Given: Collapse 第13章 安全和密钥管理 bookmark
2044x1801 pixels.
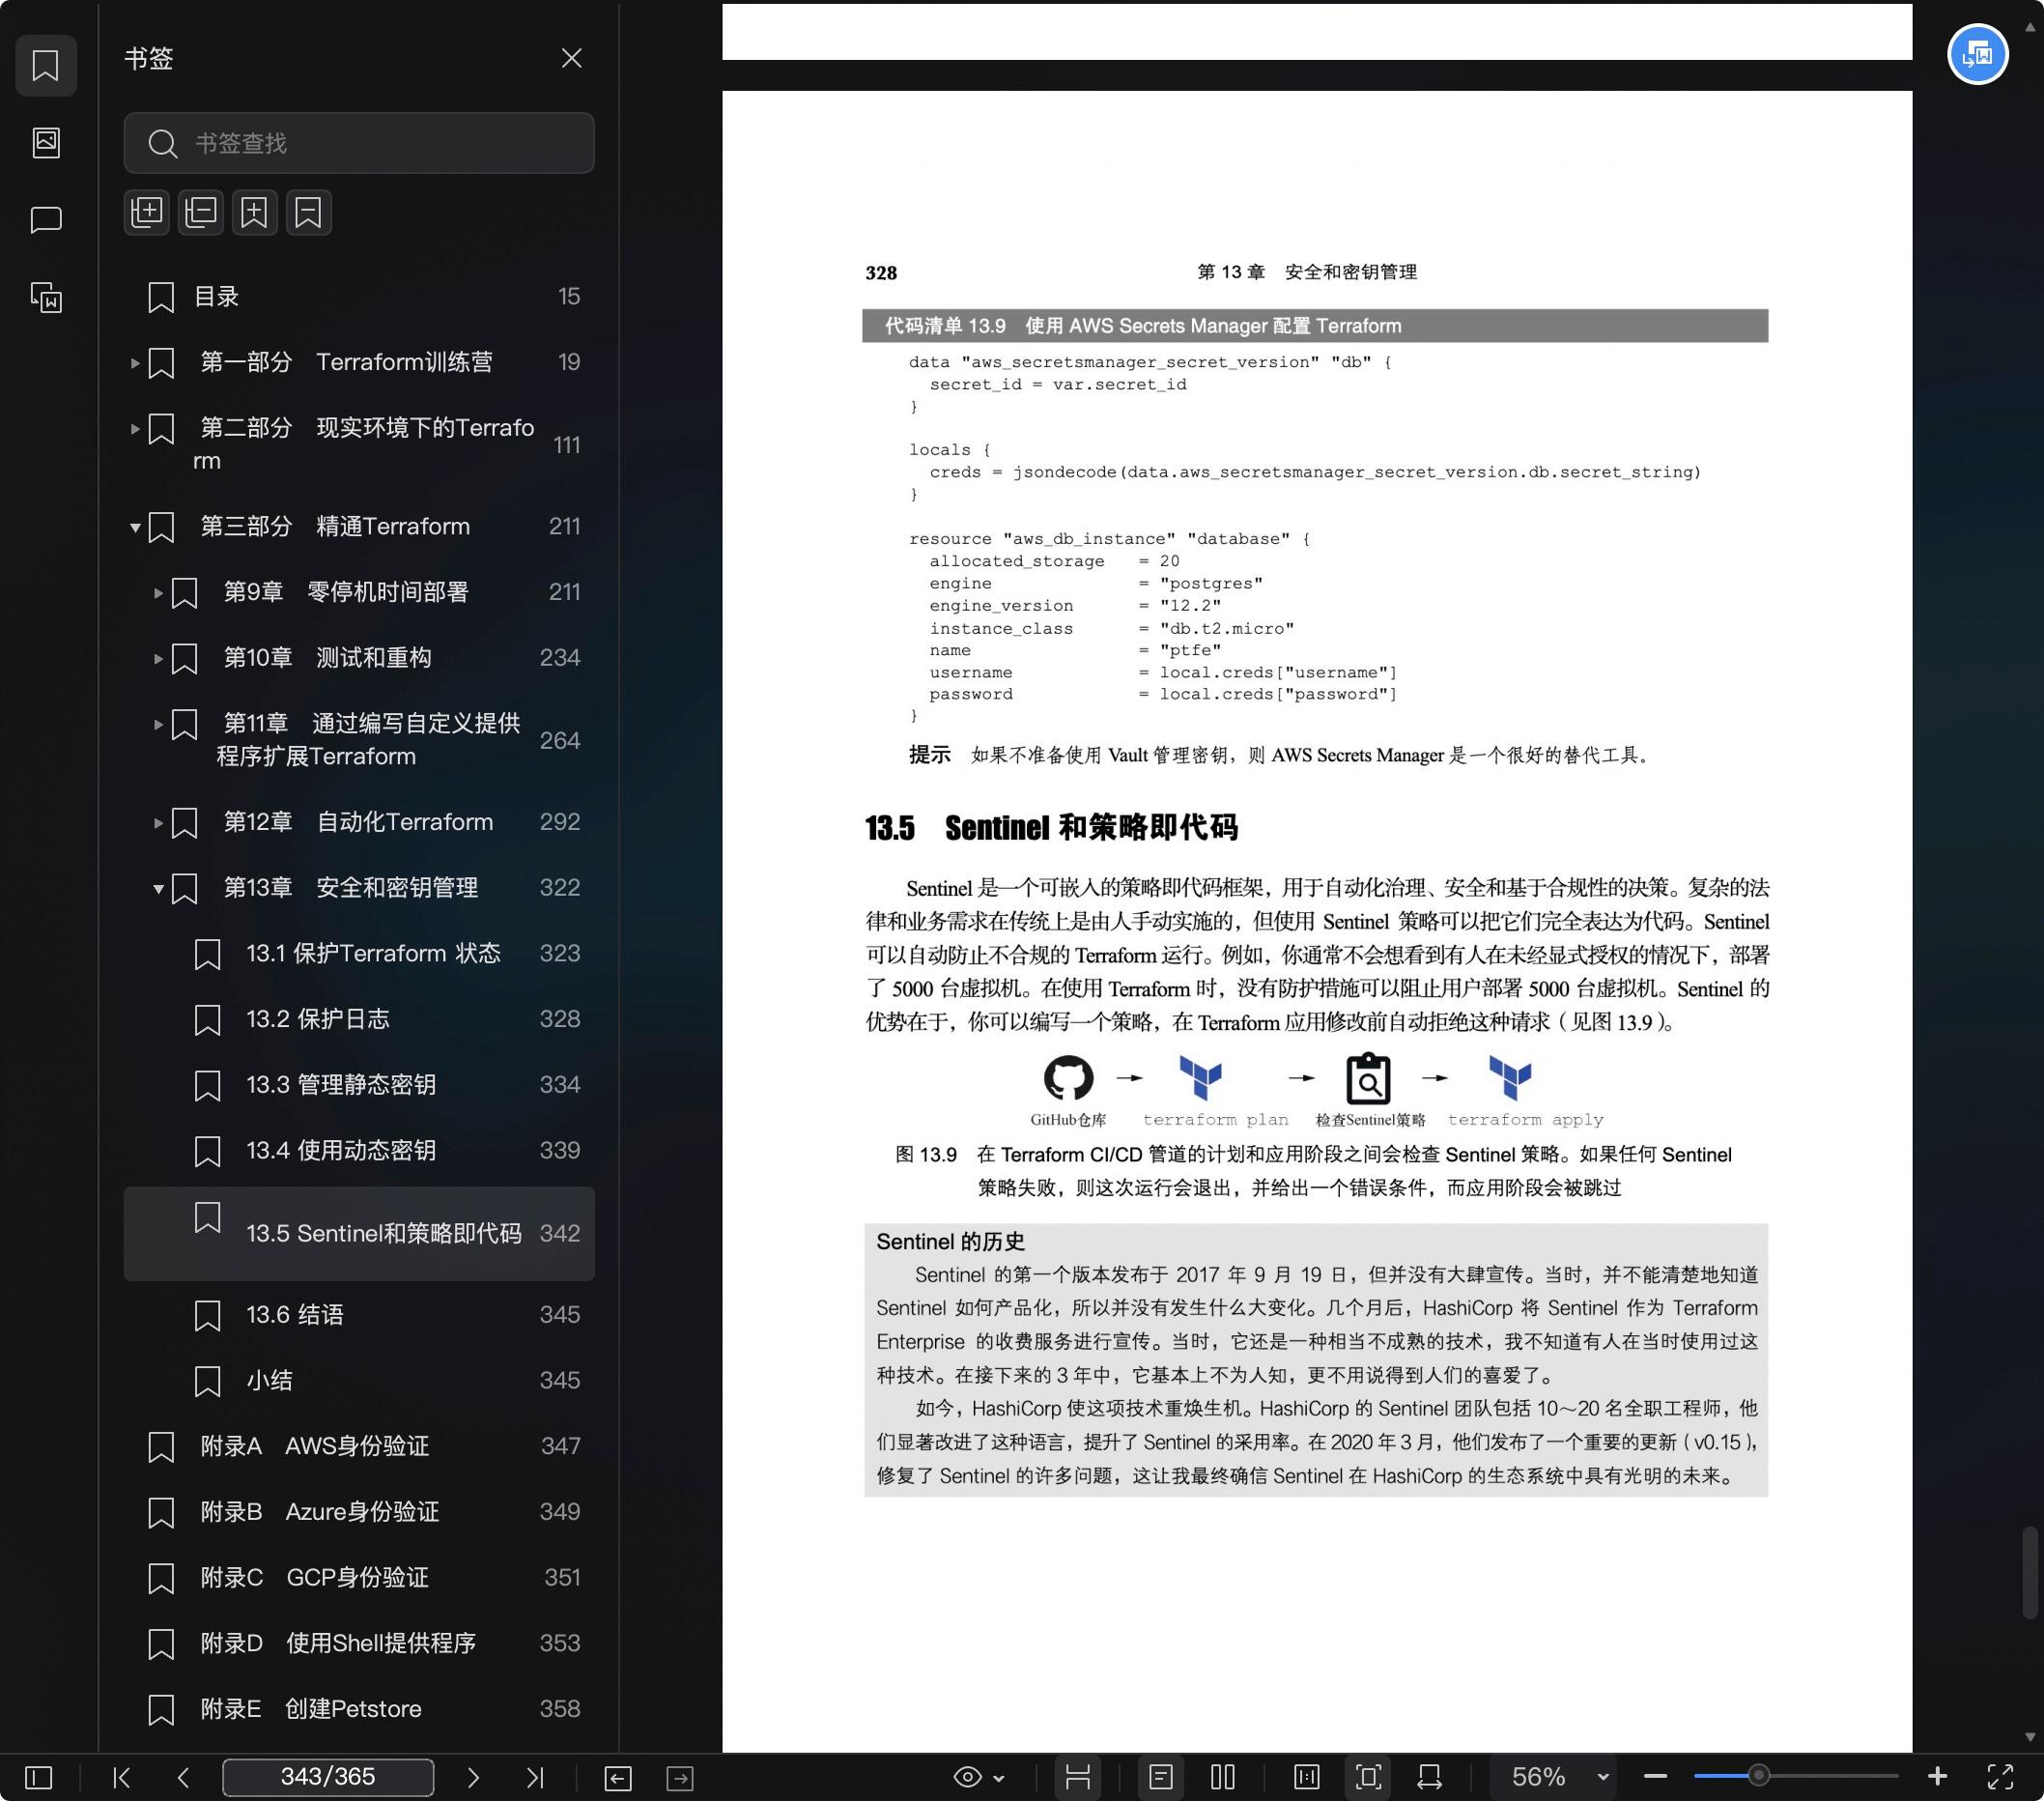Looking at the screenshot, I should 158,889.
